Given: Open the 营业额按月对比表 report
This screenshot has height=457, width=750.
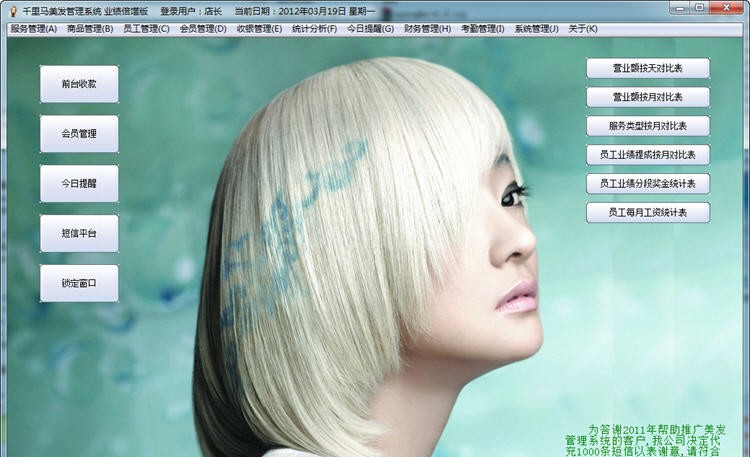Looking at the screenshot, I should coord(648,97).
